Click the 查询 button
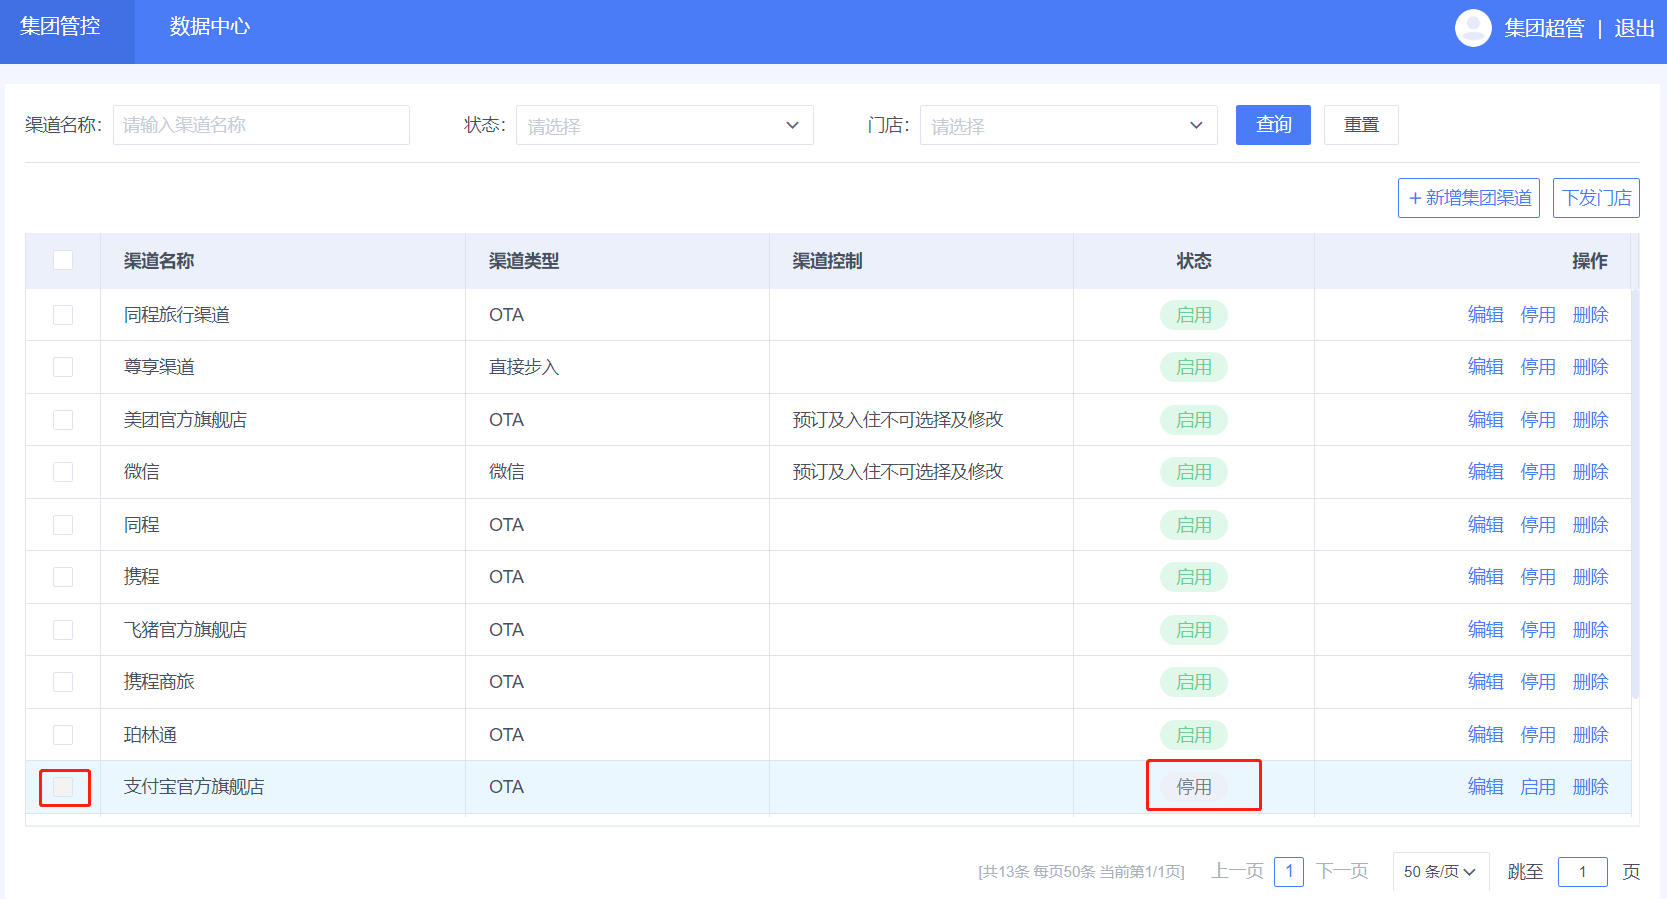 click(1273, 125)
